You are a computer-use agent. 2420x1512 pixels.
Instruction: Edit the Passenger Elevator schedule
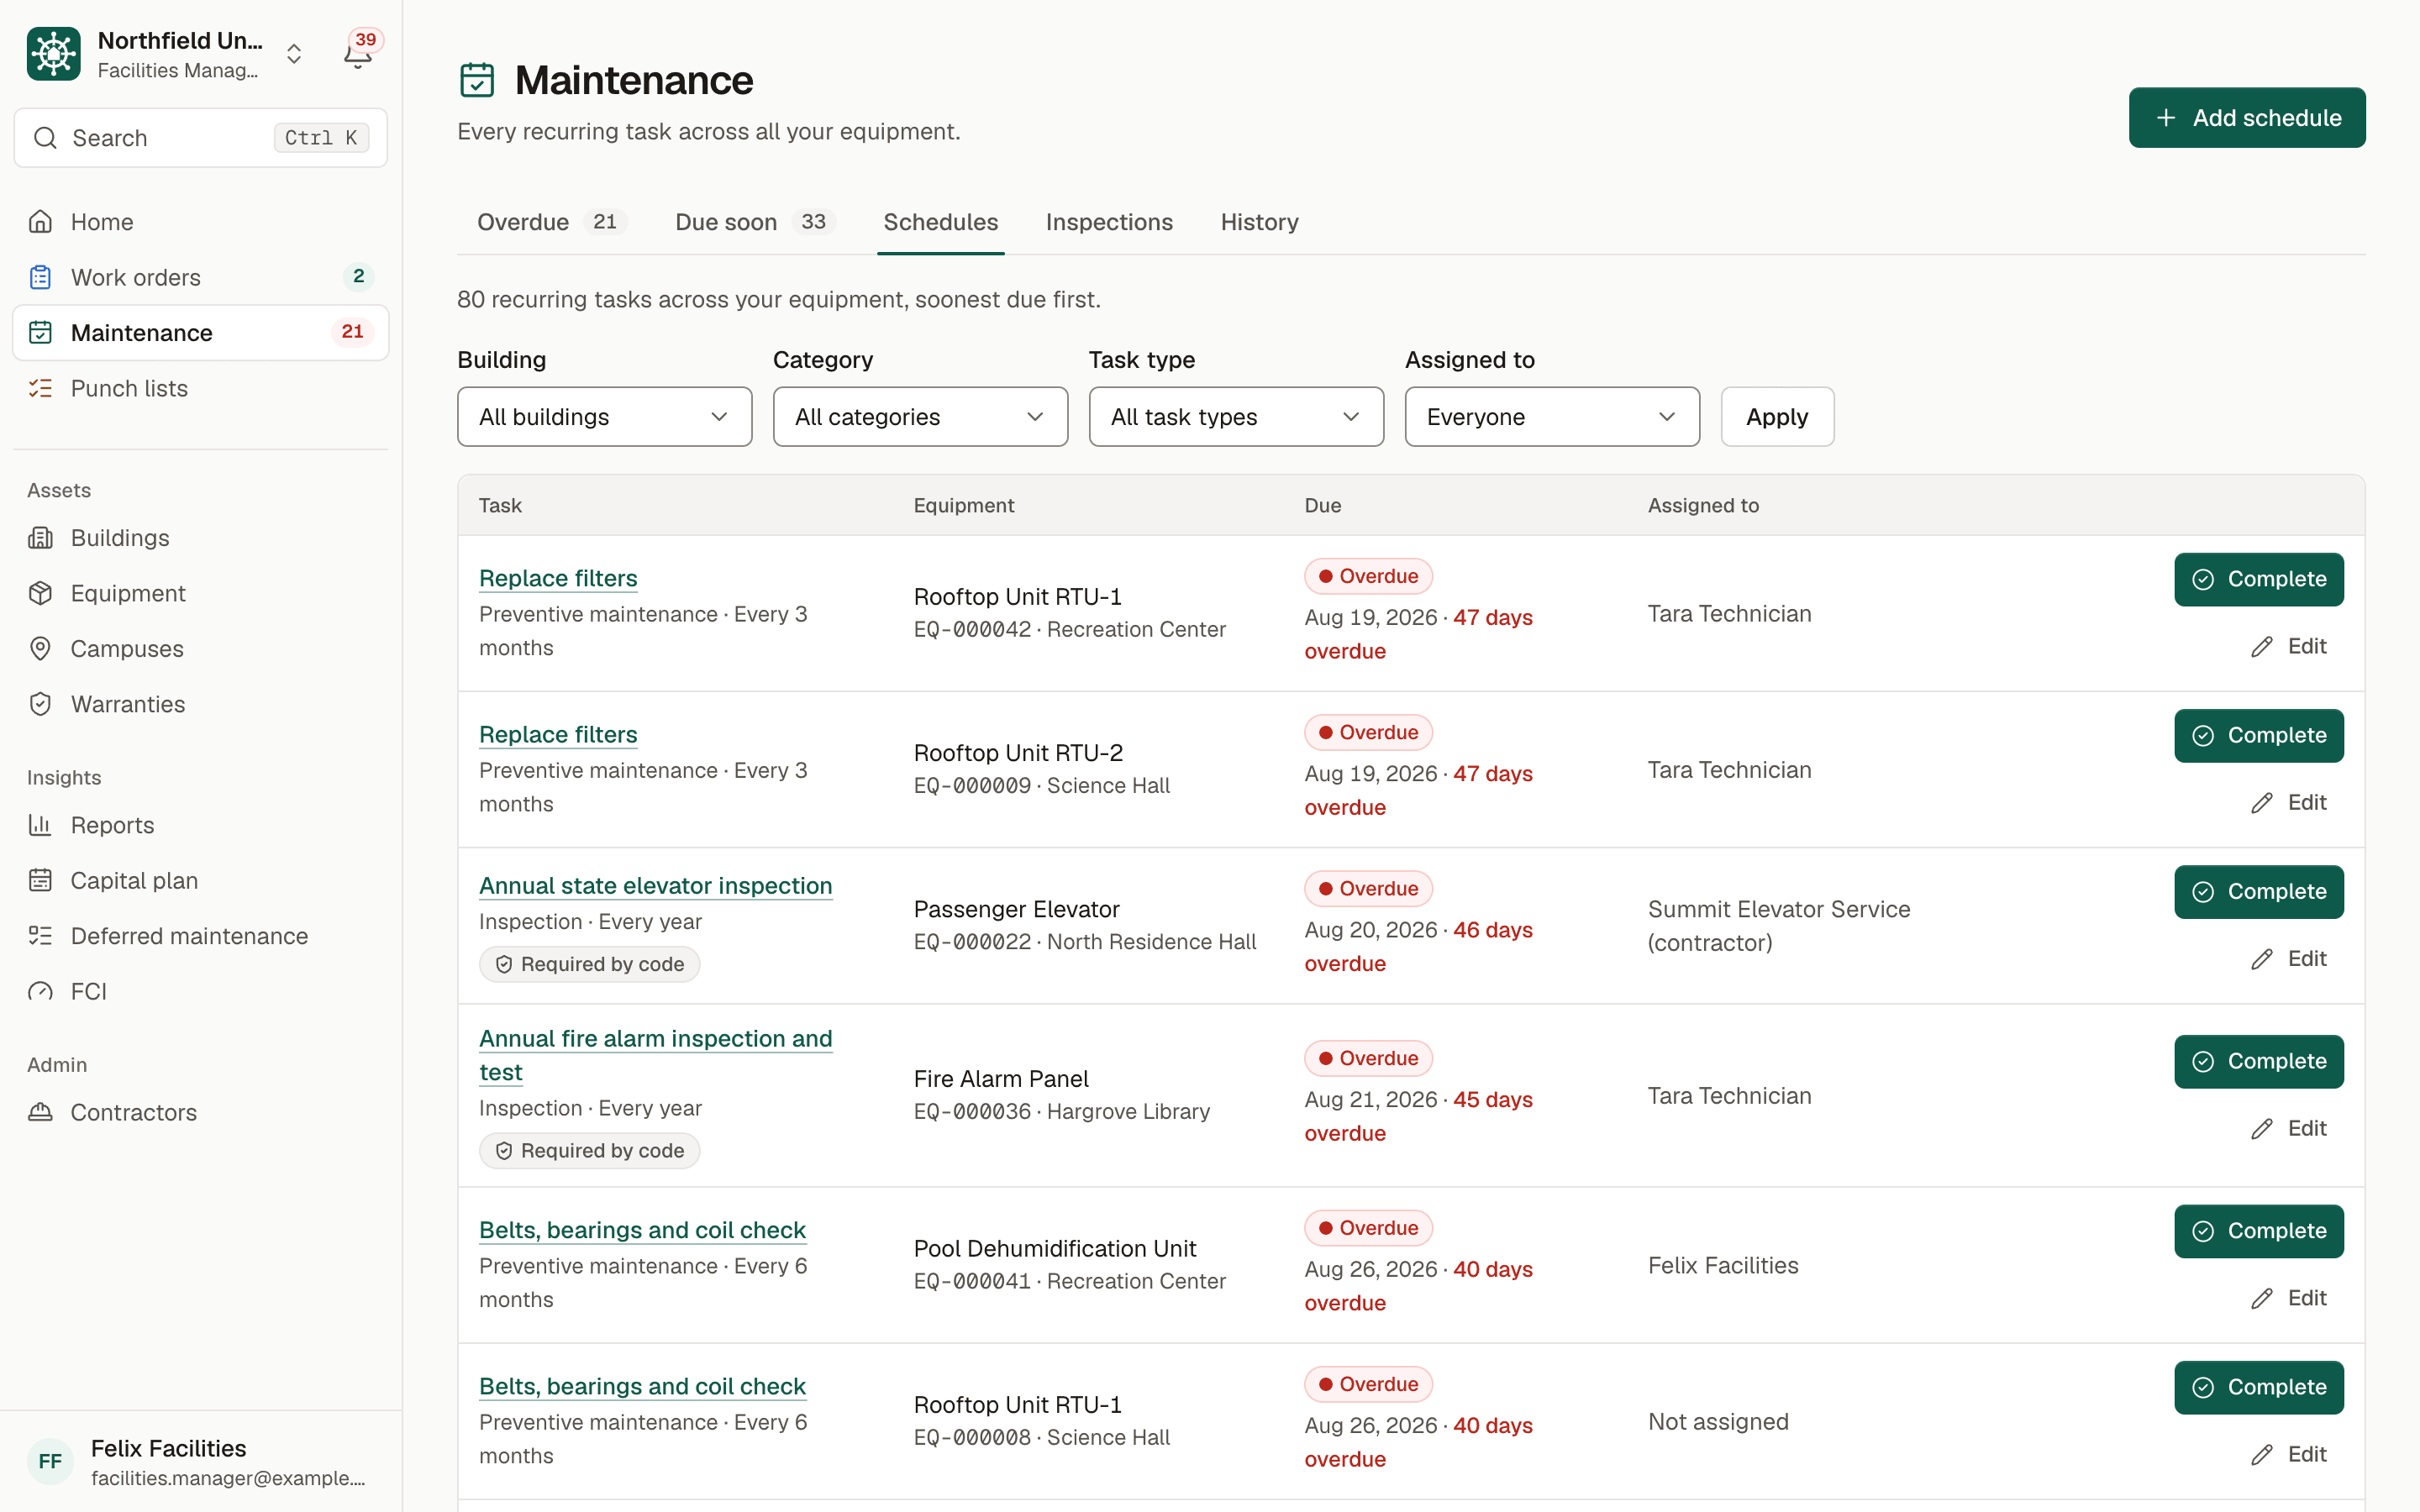(2288, 958)
